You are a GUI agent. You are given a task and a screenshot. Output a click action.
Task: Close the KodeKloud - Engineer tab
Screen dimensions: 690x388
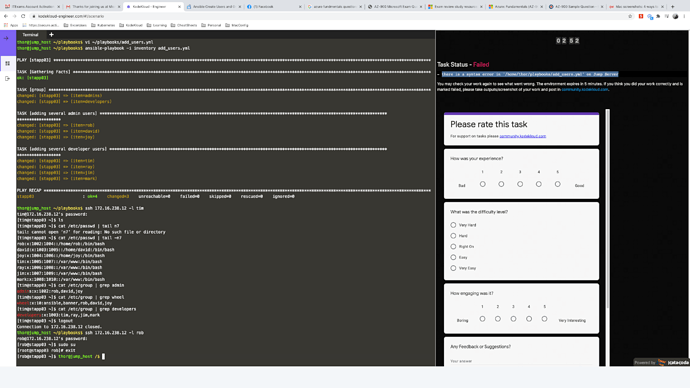[180, 7]
